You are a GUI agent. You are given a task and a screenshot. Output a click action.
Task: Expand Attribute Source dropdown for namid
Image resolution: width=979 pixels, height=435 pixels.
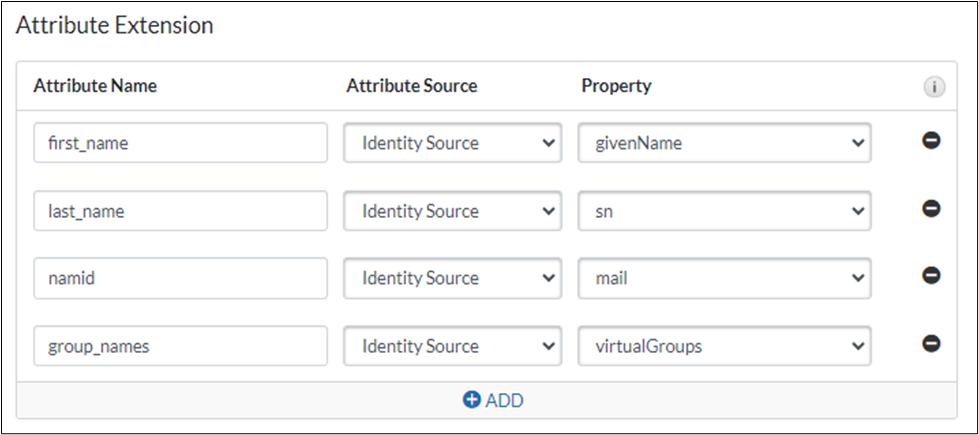(x=451, y=278)
